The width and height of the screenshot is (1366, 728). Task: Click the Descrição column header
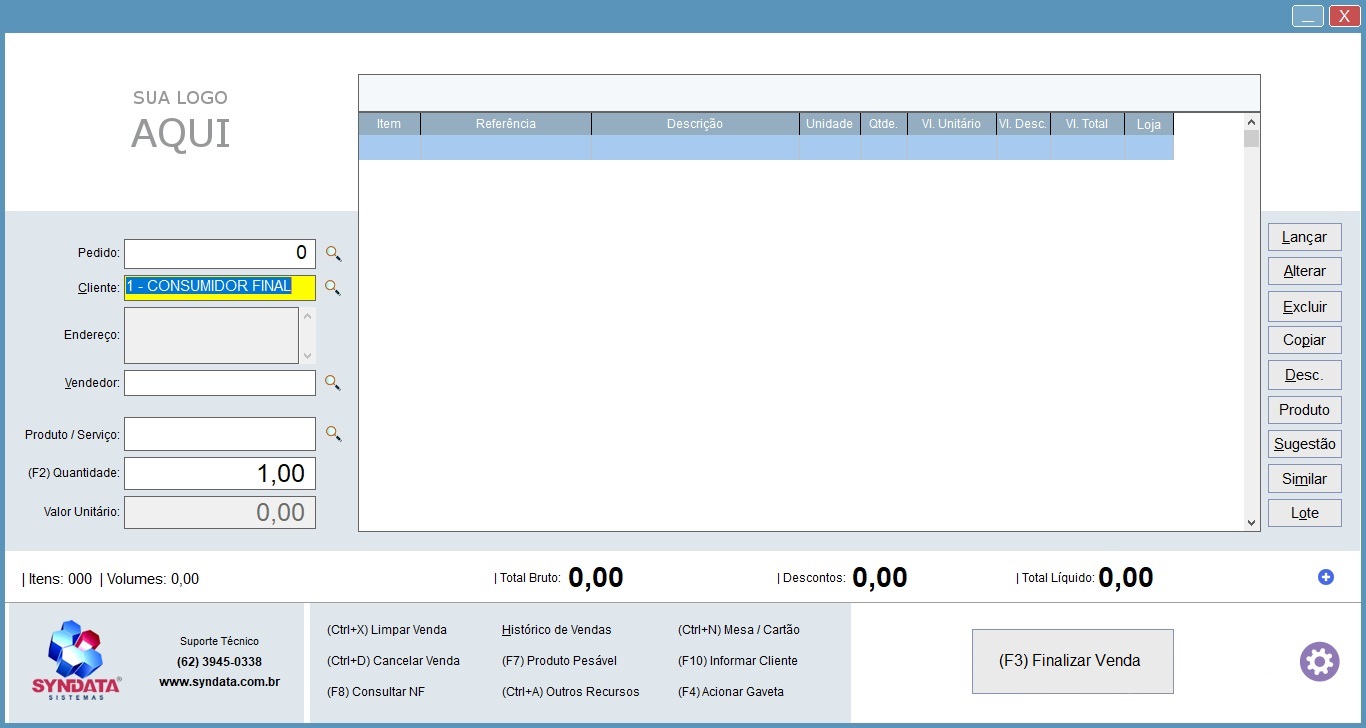click(694, 124)
